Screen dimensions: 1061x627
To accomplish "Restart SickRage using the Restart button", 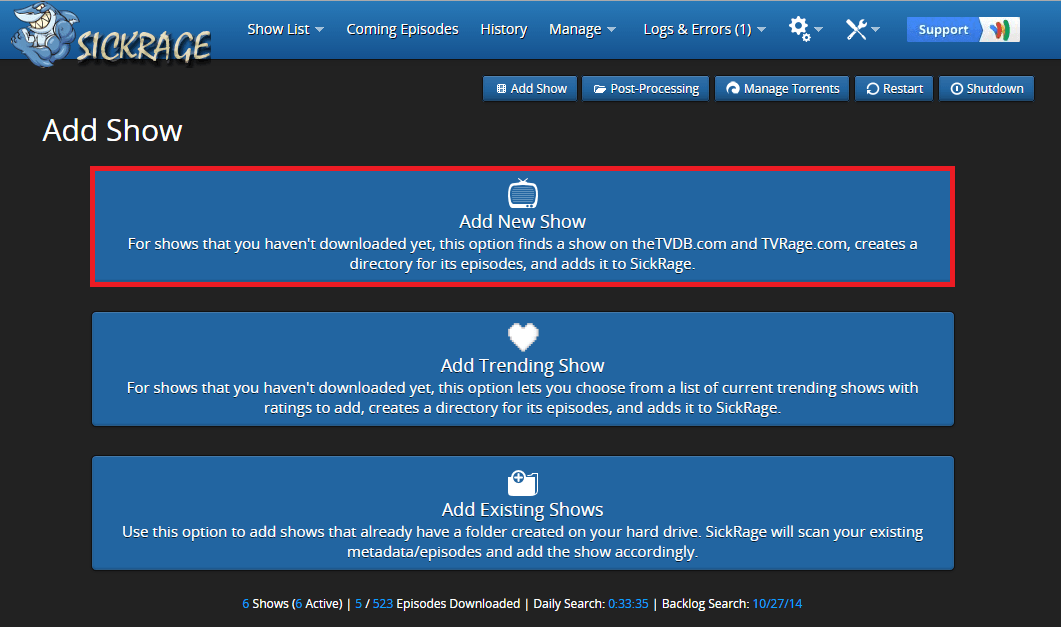I will tap(894, 89).
